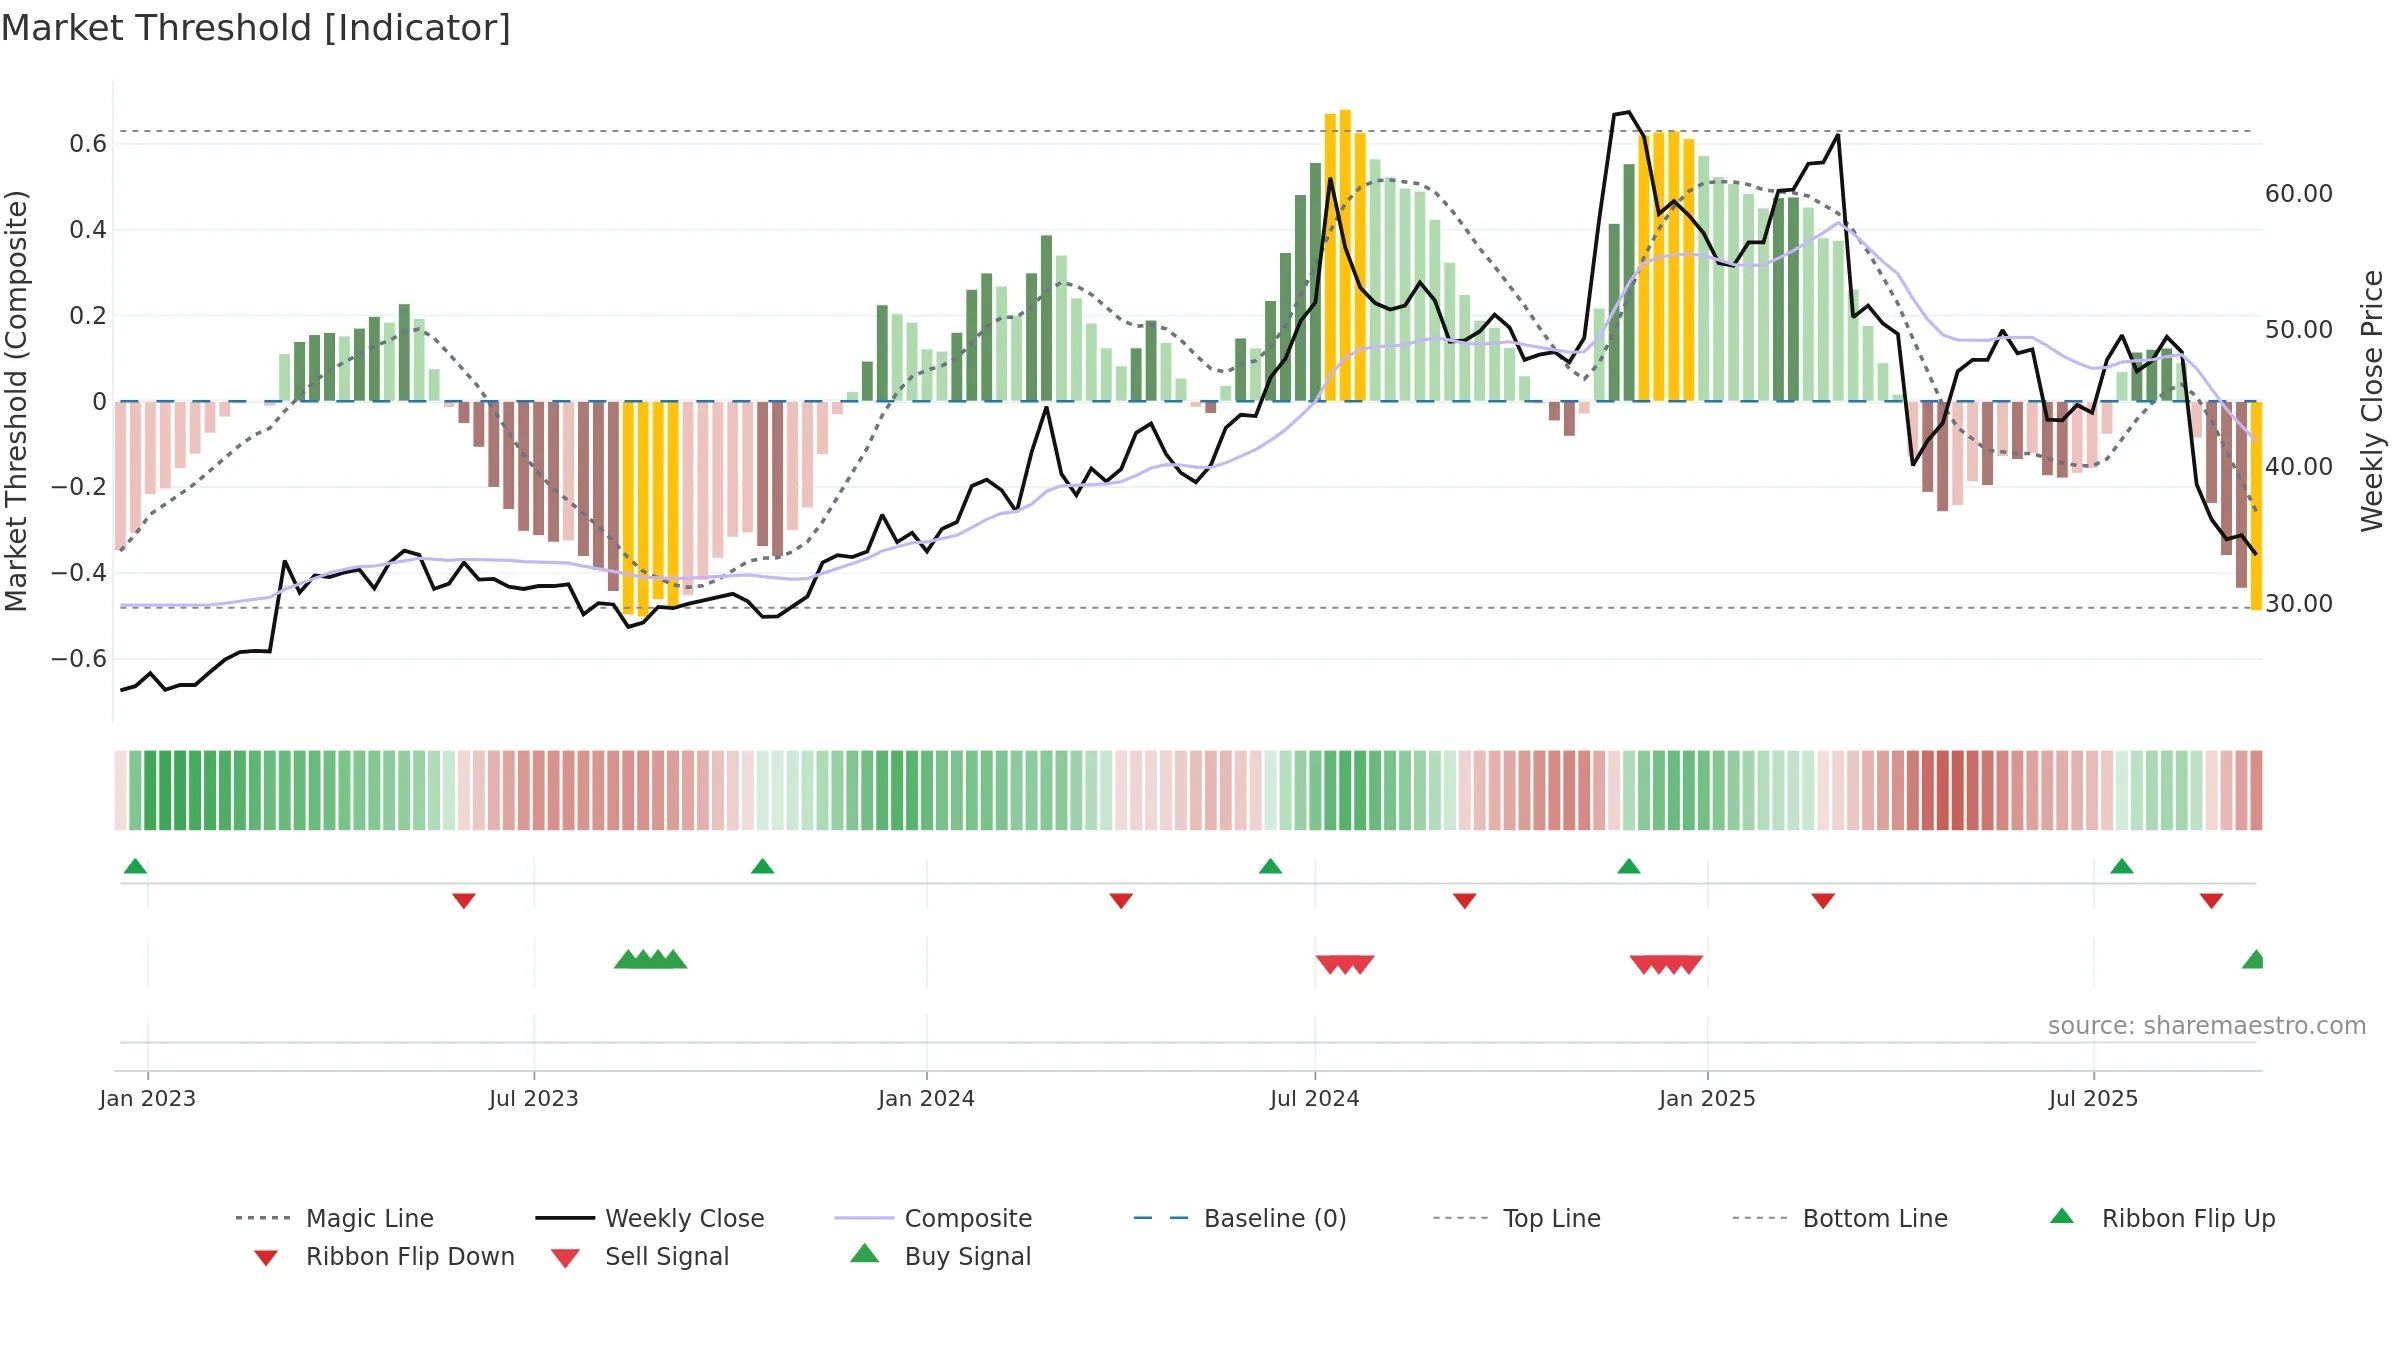Toggle the Magic Line legend entry
Image resolution: width=2400 pixels, height=1350 pixels.
(334, 1218)
